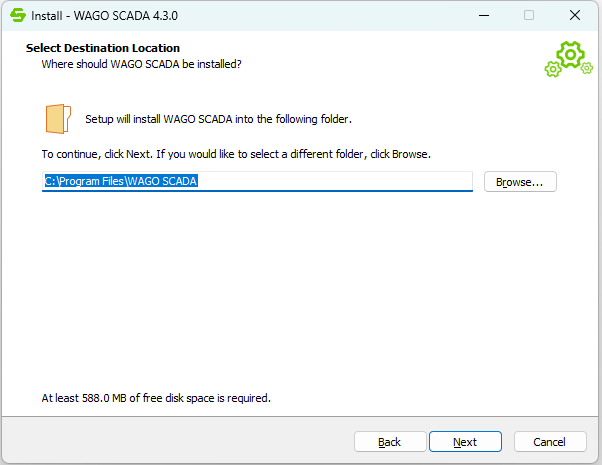Click the WAGO SCADA title bar icon
The image size is (602, 465).
(17, 15)
